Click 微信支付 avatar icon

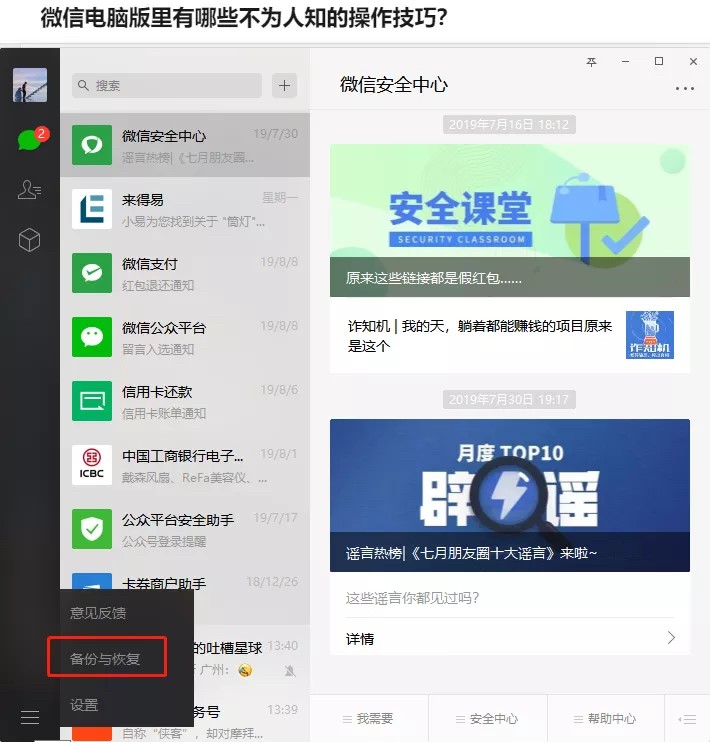tap(92, 273)
